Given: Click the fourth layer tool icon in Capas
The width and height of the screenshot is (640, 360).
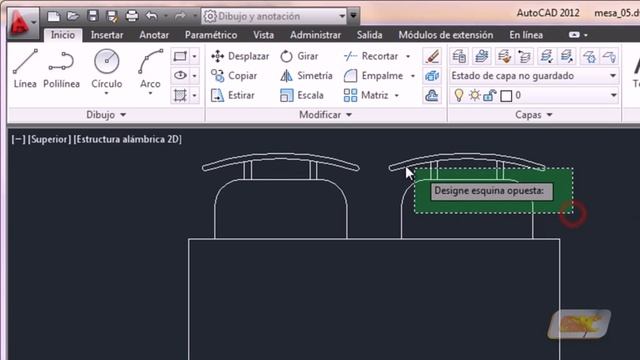Looking at the screenshot, I should point(525,56).
